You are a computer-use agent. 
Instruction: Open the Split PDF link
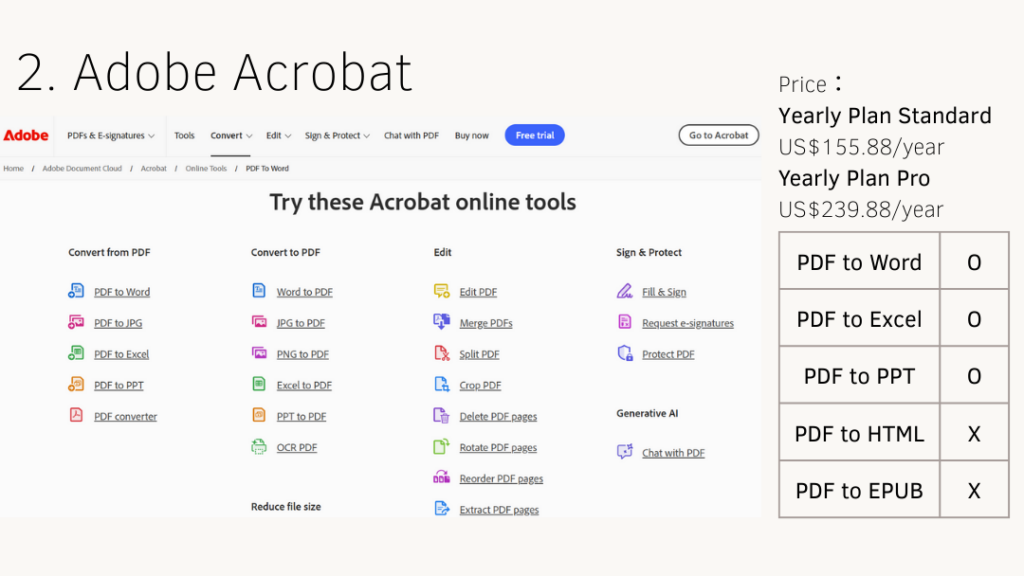pyautogui.click(x=479, y=354)
